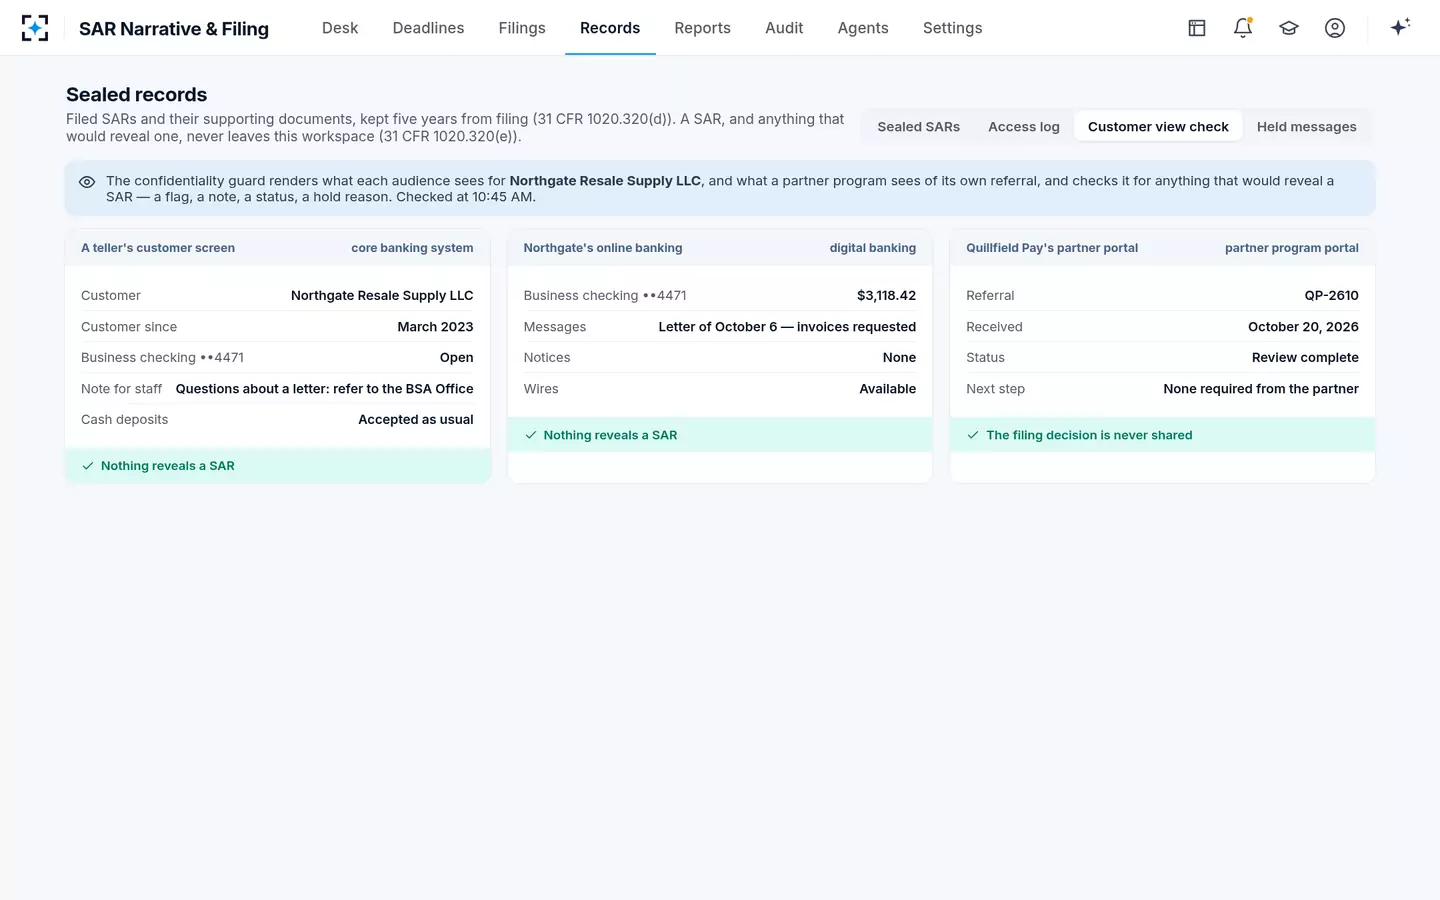Open the Reports menu

coord(702,28)
